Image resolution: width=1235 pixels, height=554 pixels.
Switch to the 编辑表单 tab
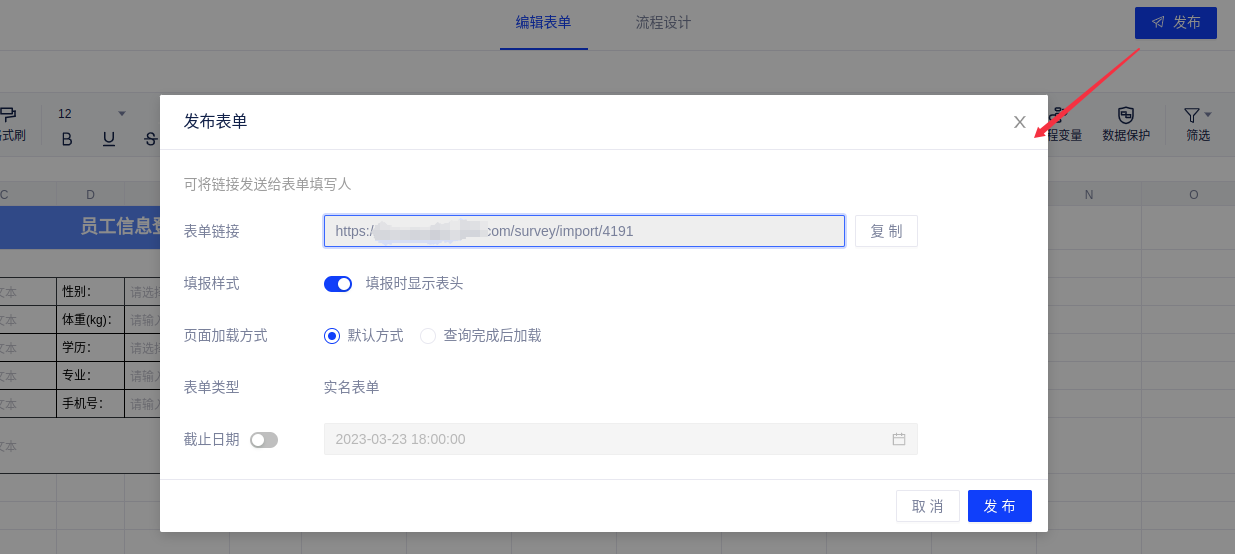click(x=543, y=23)
